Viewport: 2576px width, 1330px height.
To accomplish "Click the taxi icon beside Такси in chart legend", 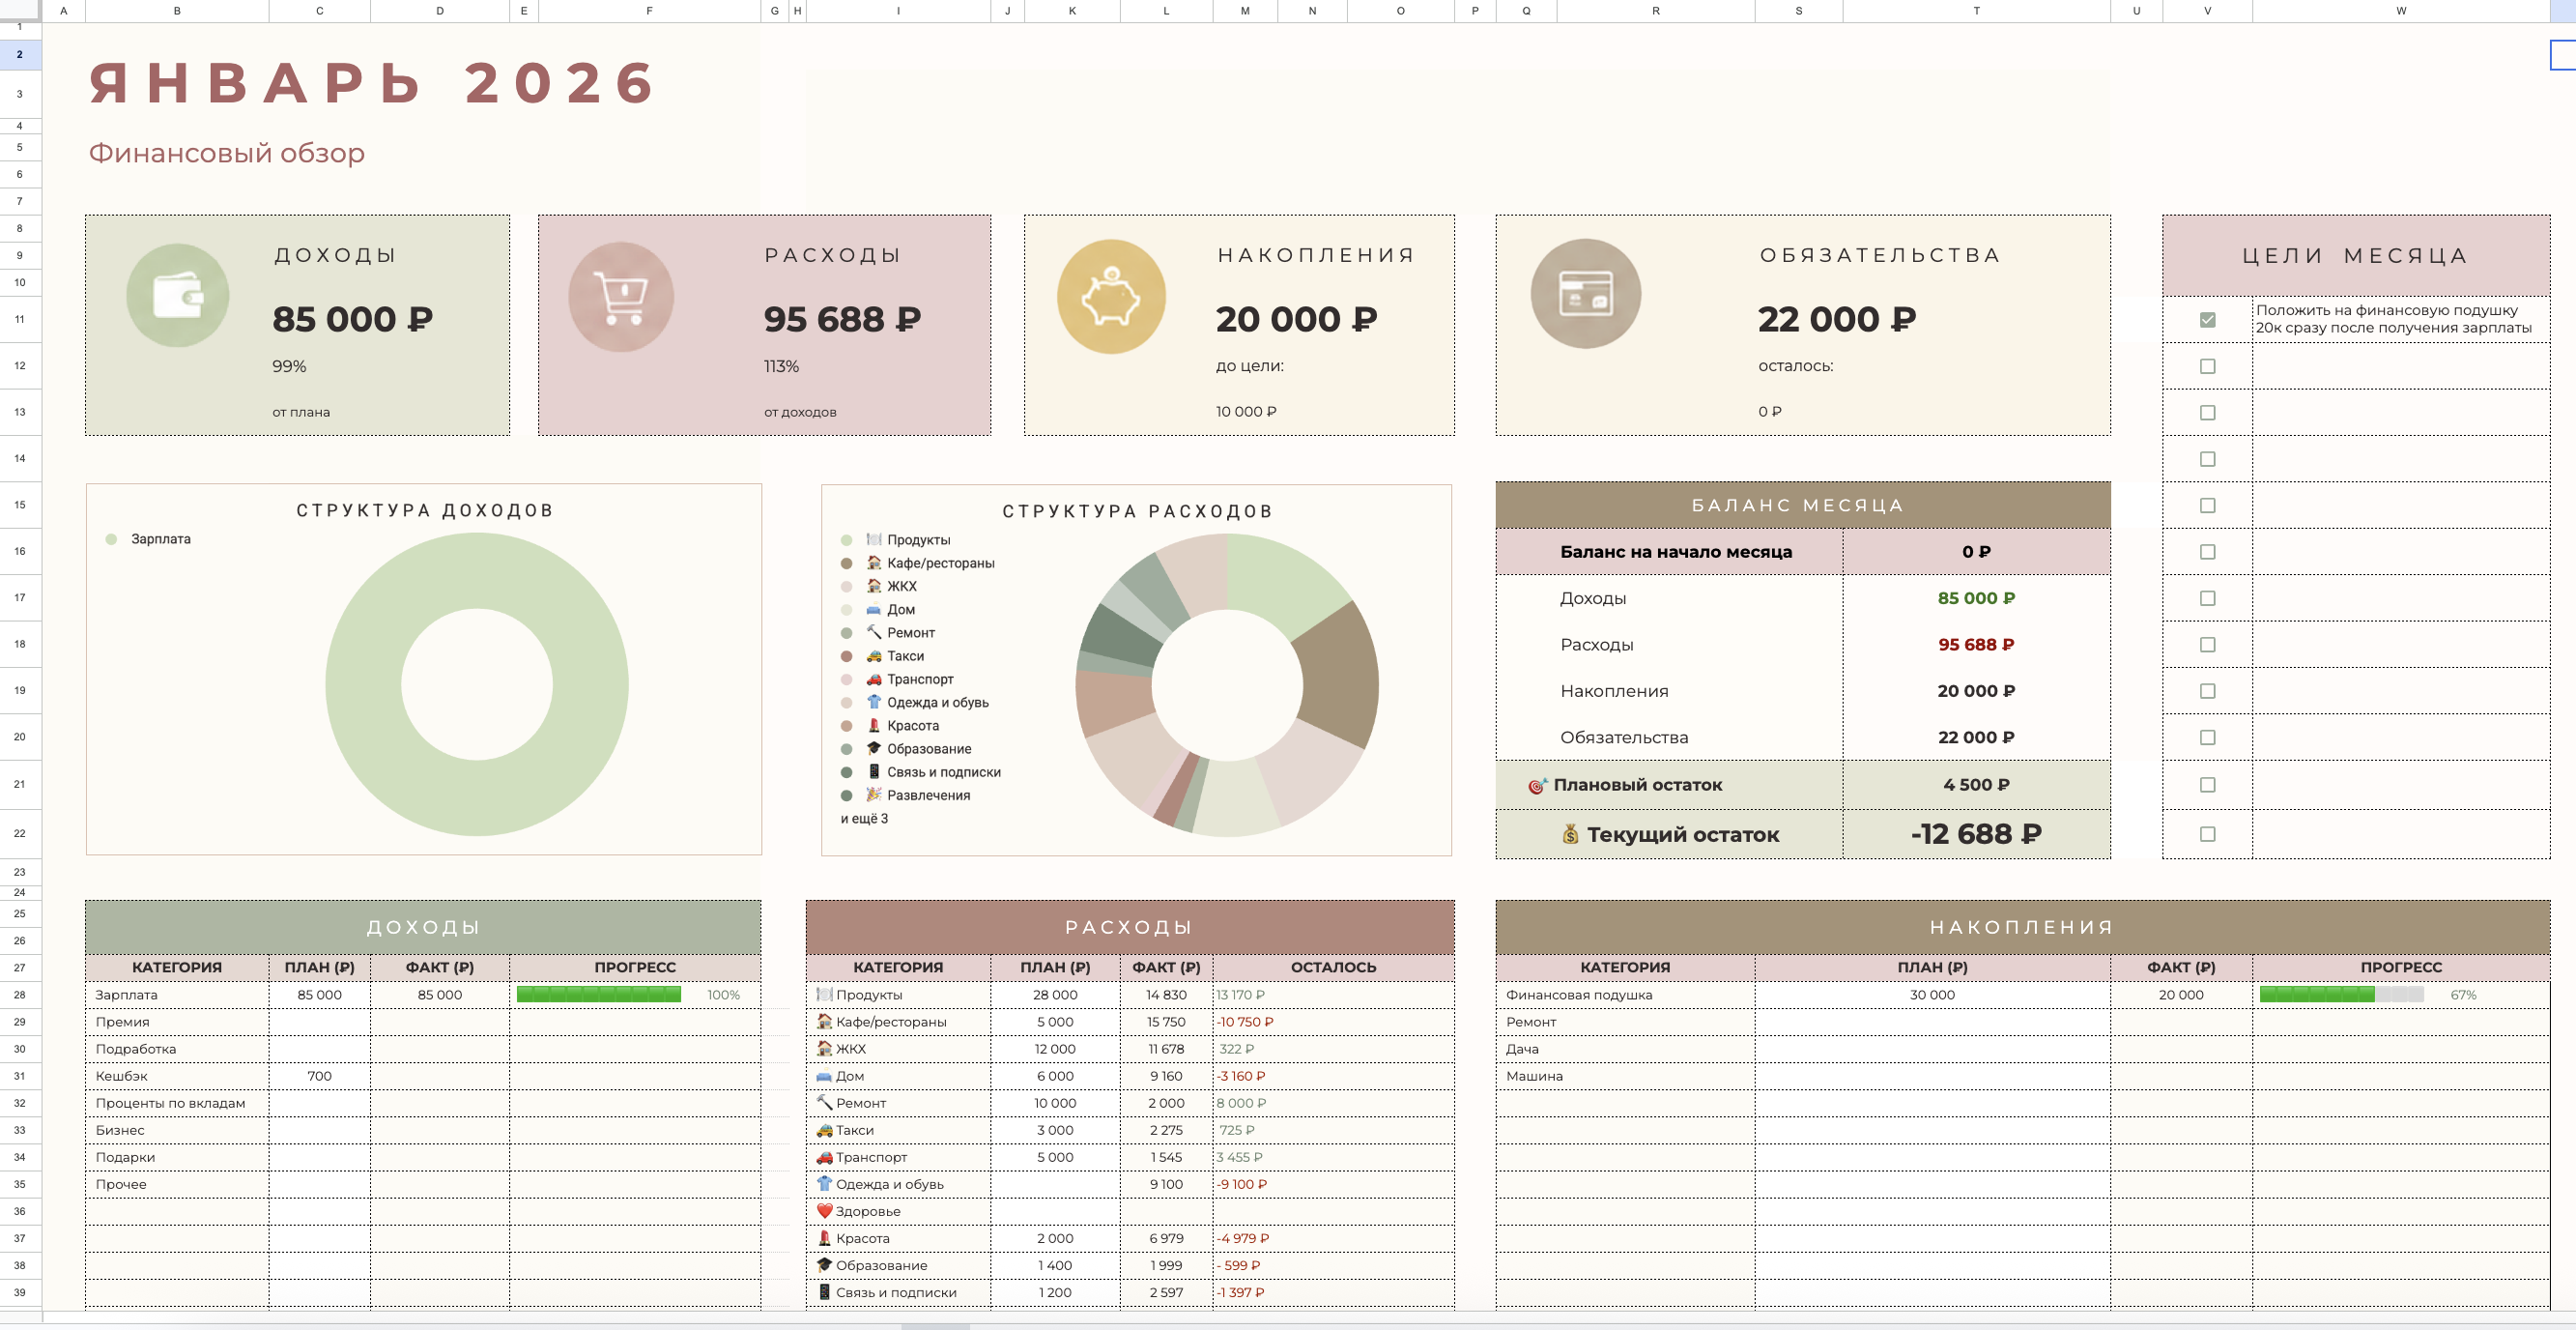I will [874, 656].
